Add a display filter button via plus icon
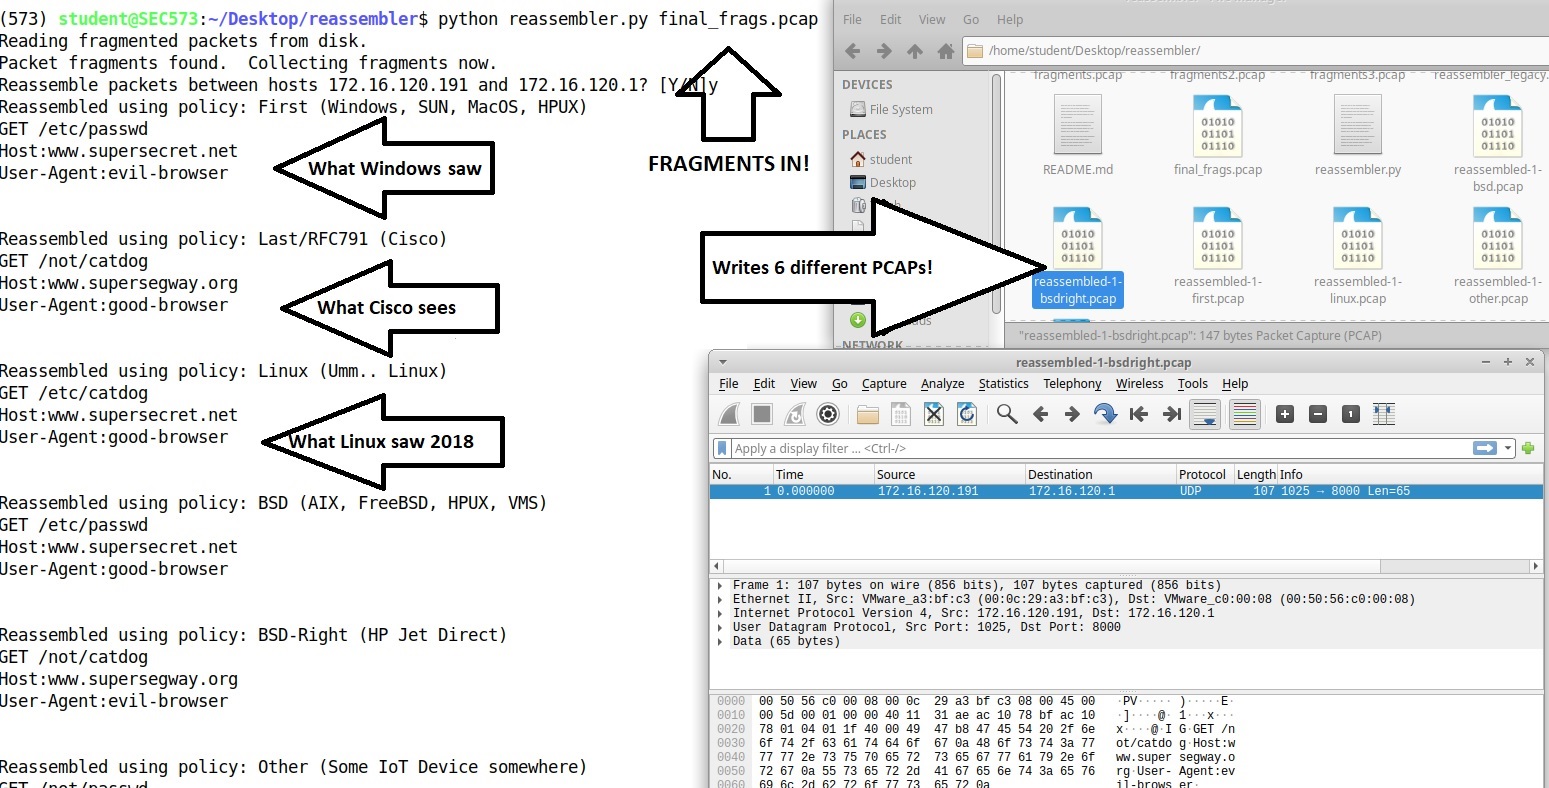Viewport: 1549px width, 788px height. click(1528, 448)
